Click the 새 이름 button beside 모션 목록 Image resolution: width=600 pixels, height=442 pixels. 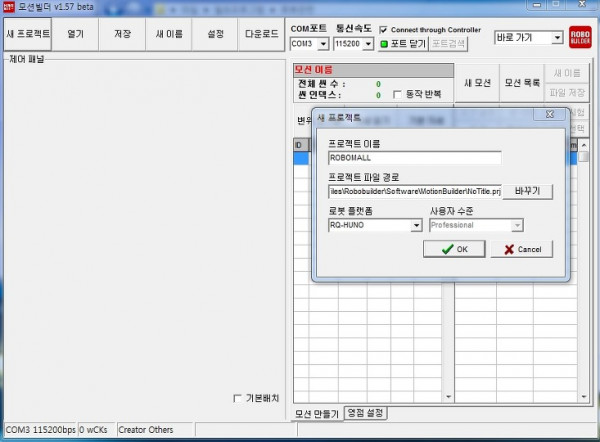pos(567,73)
